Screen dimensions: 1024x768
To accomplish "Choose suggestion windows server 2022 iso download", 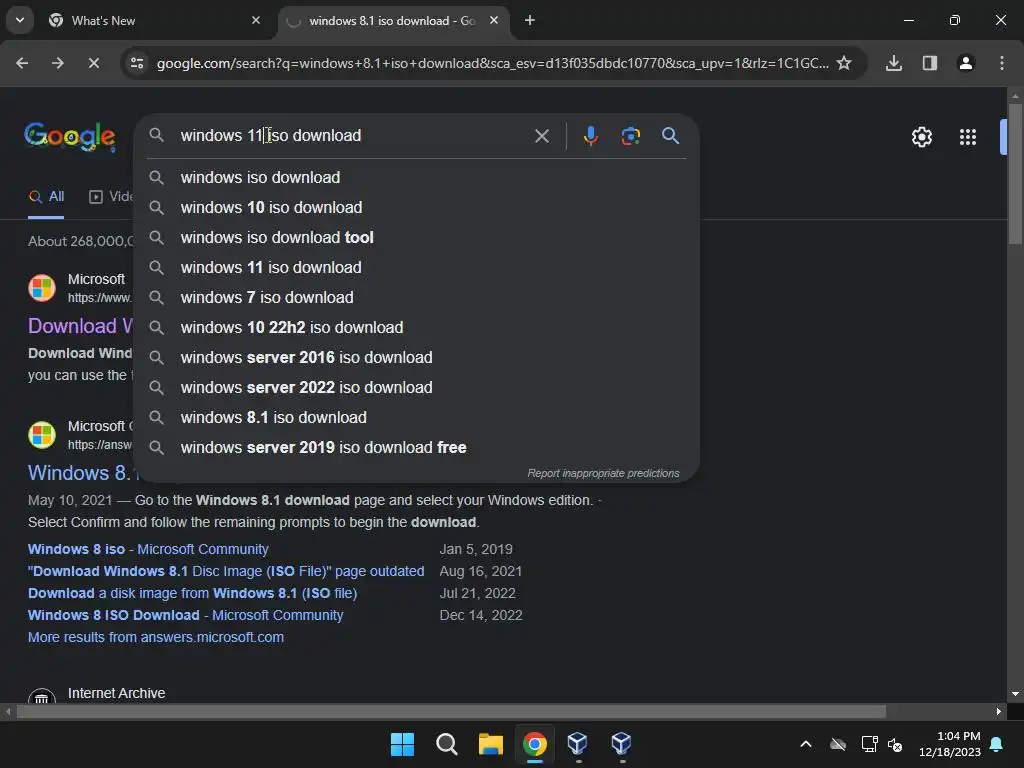I will click(x=417, y=387).
